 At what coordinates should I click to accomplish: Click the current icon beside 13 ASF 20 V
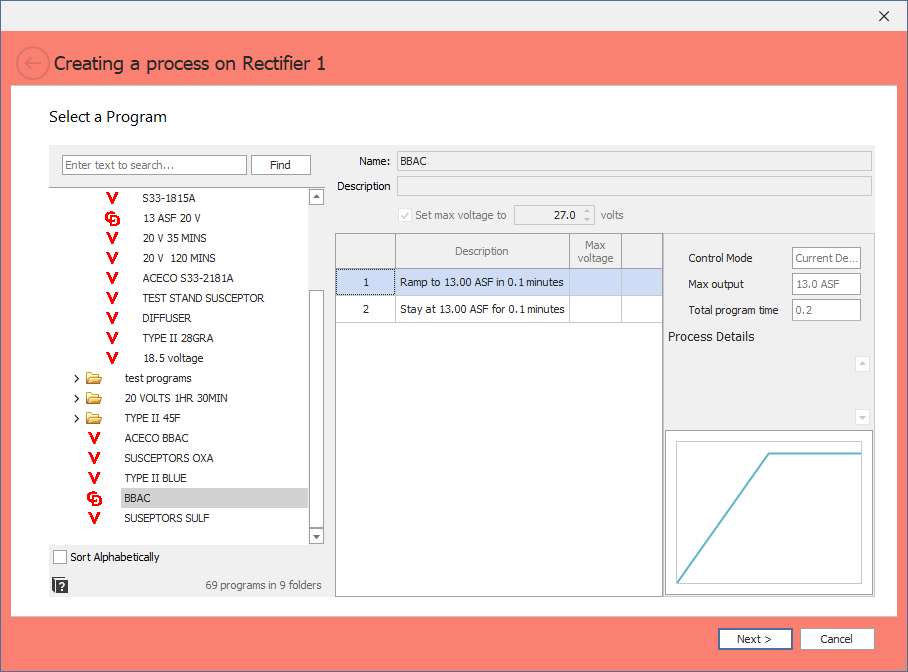point(112,218)
